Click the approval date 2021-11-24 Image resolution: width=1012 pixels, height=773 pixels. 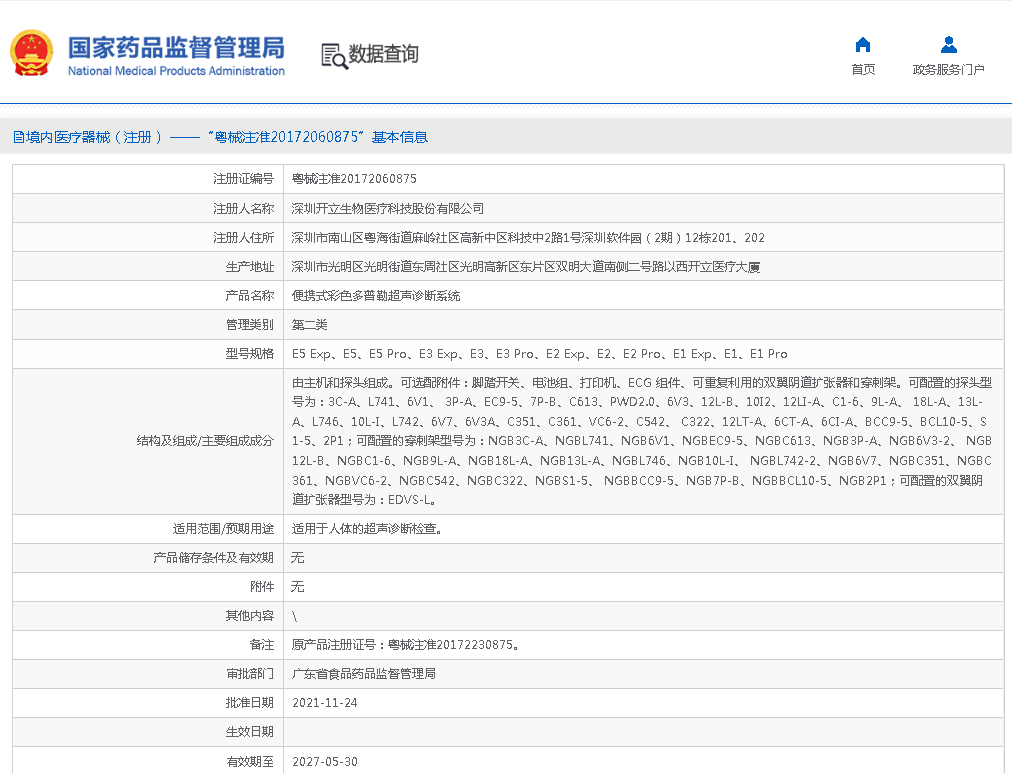324,703
